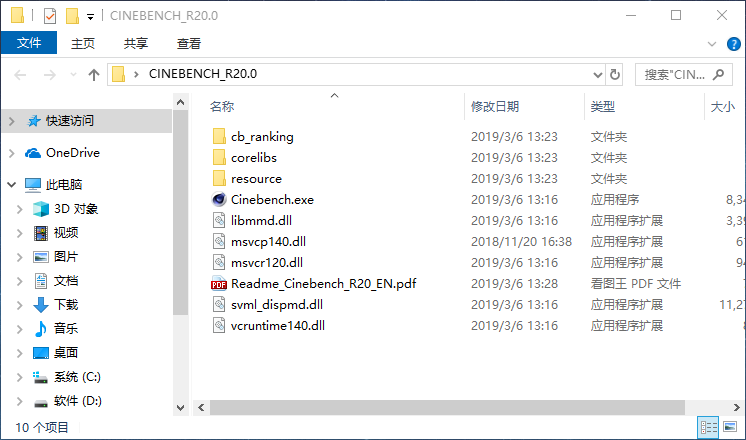Open the help question mark icon
Screen dimensions: 746x440
pos(734,44)
